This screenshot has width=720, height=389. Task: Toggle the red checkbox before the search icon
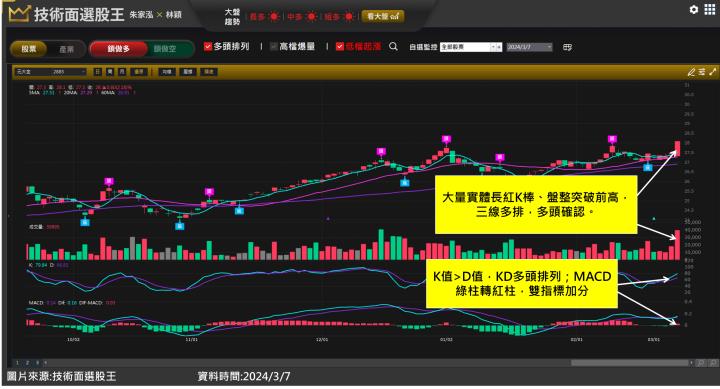coord(340,46)
